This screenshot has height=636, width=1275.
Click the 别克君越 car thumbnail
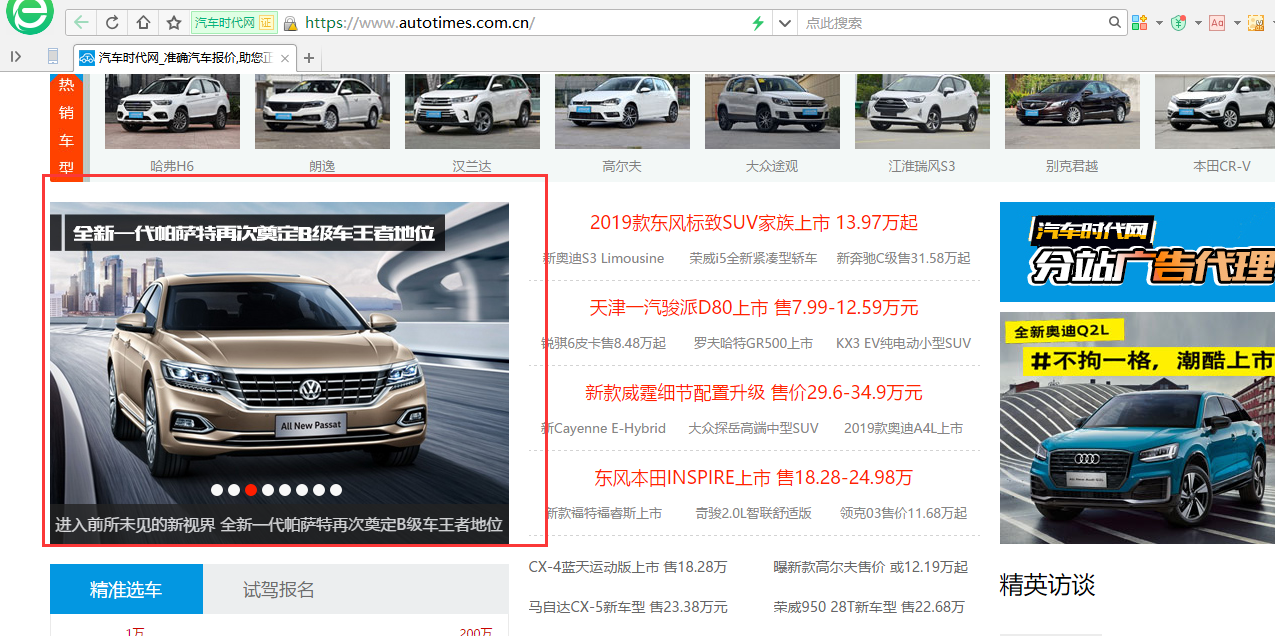pos(1072,111)
